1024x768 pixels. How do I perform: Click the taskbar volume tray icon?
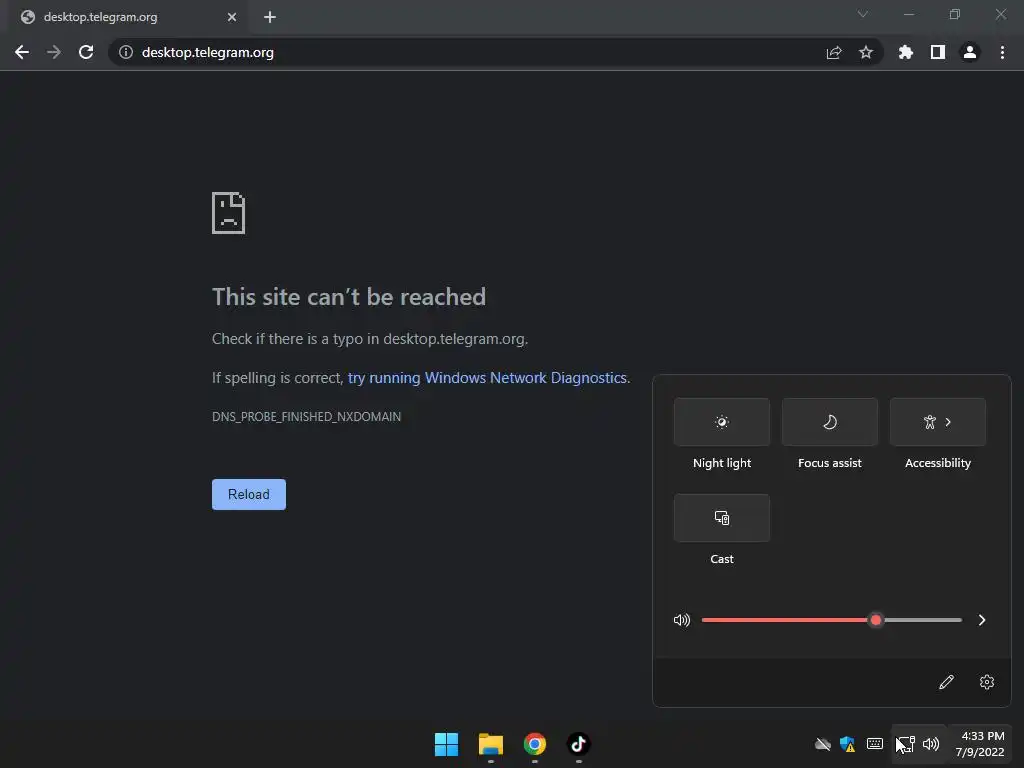[x=931, y=744]
